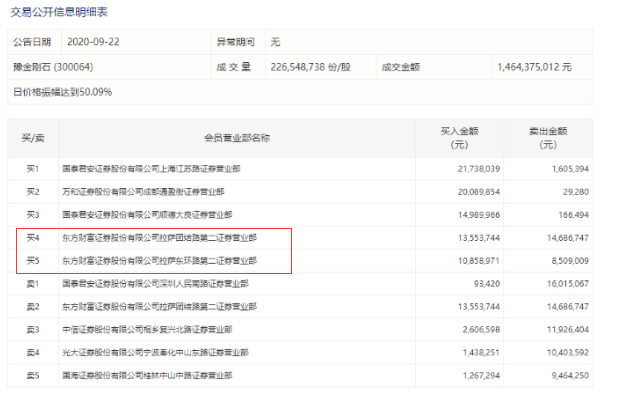Select the 买2 row label
620x404 pixels.
pyautogui.click(x=33, y=192)
